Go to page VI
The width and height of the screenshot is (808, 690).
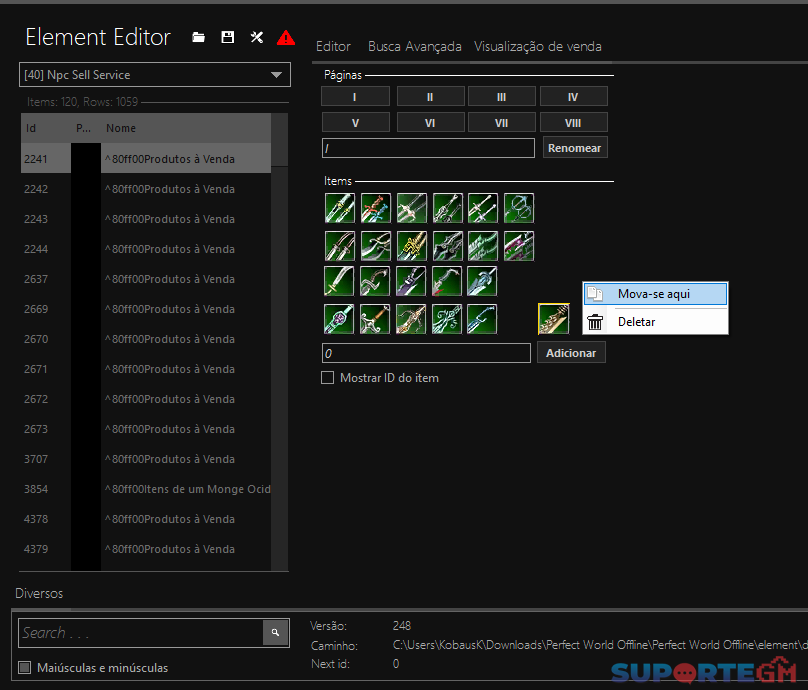[430, 123]
